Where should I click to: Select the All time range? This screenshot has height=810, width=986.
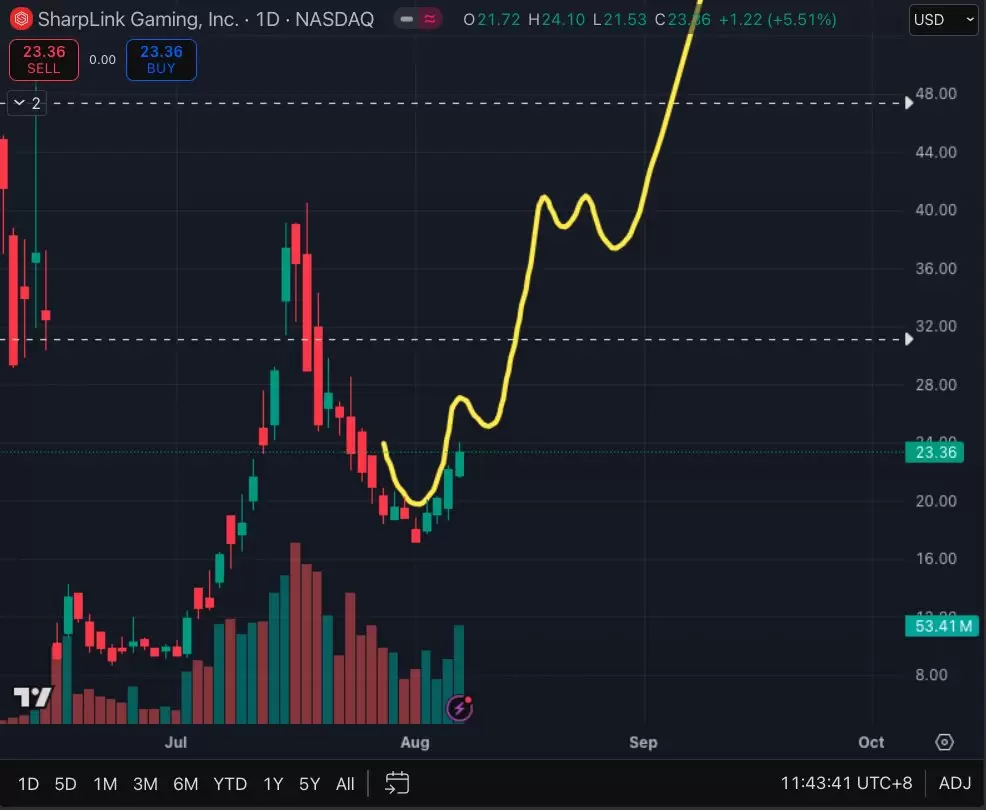coord(345,784)
